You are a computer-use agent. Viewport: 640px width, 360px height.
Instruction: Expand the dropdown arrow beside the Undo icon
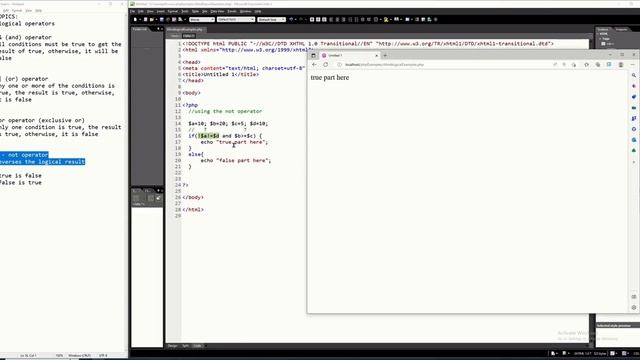click(296, 19)
